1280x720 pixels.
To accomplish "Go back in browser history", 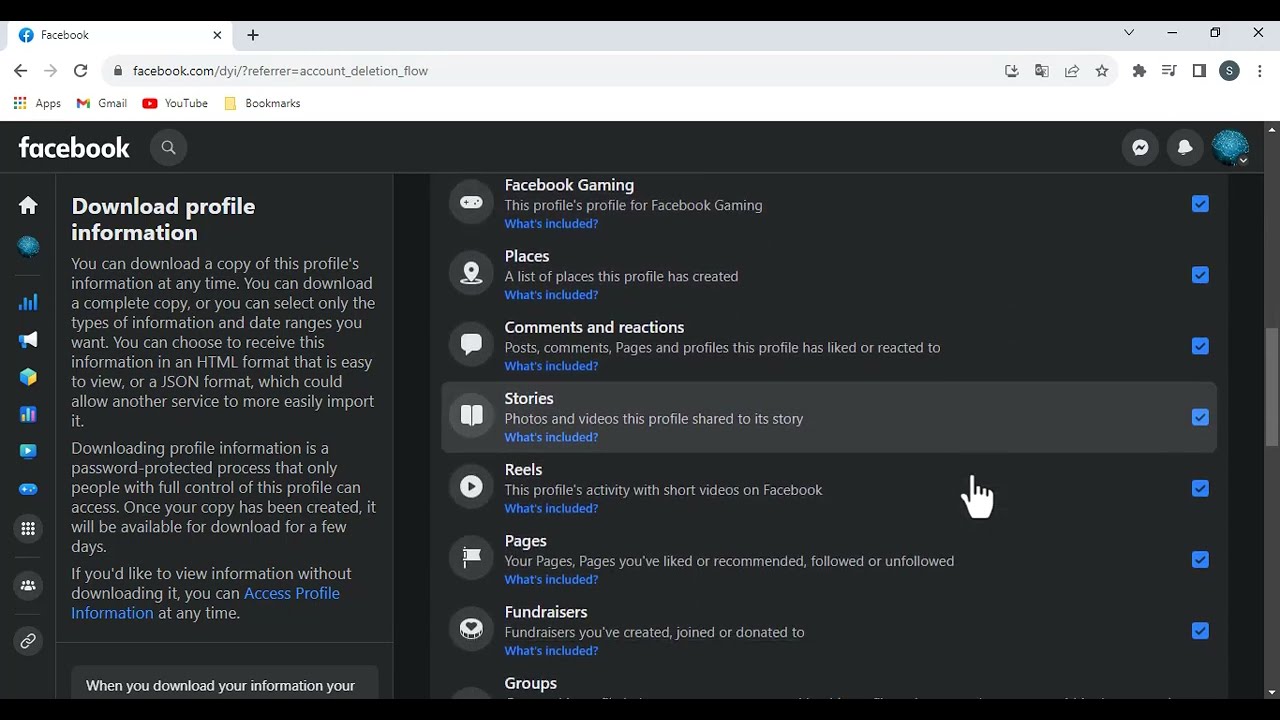I will (x=21, y=71).
